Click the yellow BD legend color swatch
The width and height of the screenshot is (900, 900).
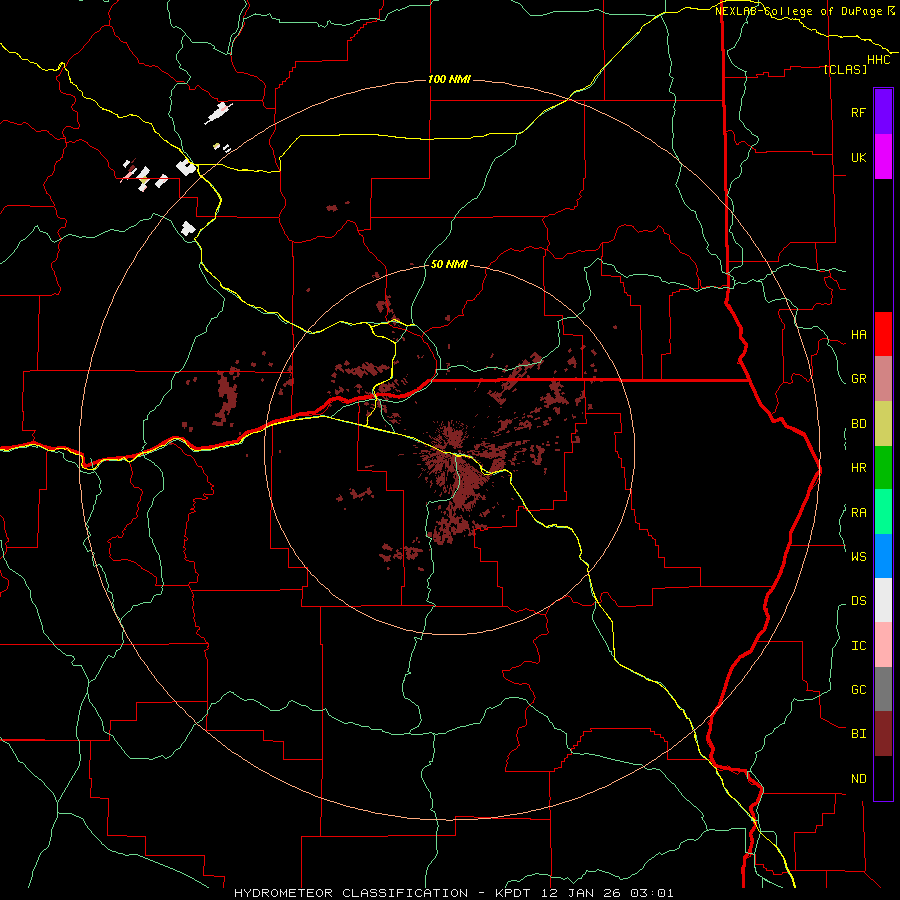click(883, 424)
